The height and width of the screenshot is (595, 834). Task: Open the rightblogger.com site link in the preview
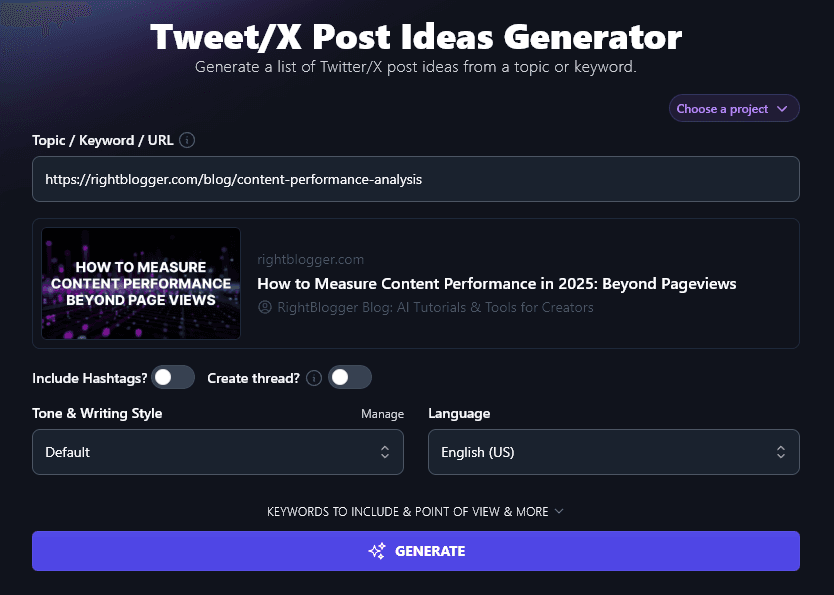click(x=311, y=259)
